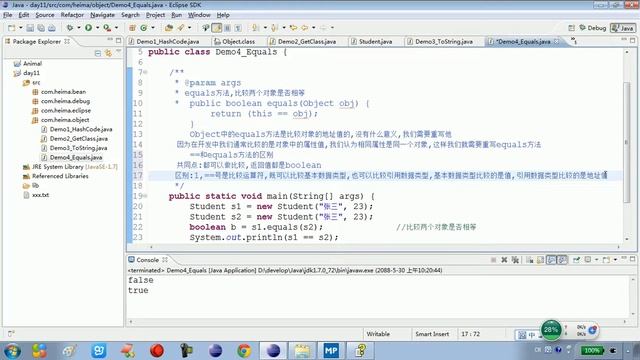Select Demo3_ToString.java in Package Explorer
640x360 pixels.
74,148
